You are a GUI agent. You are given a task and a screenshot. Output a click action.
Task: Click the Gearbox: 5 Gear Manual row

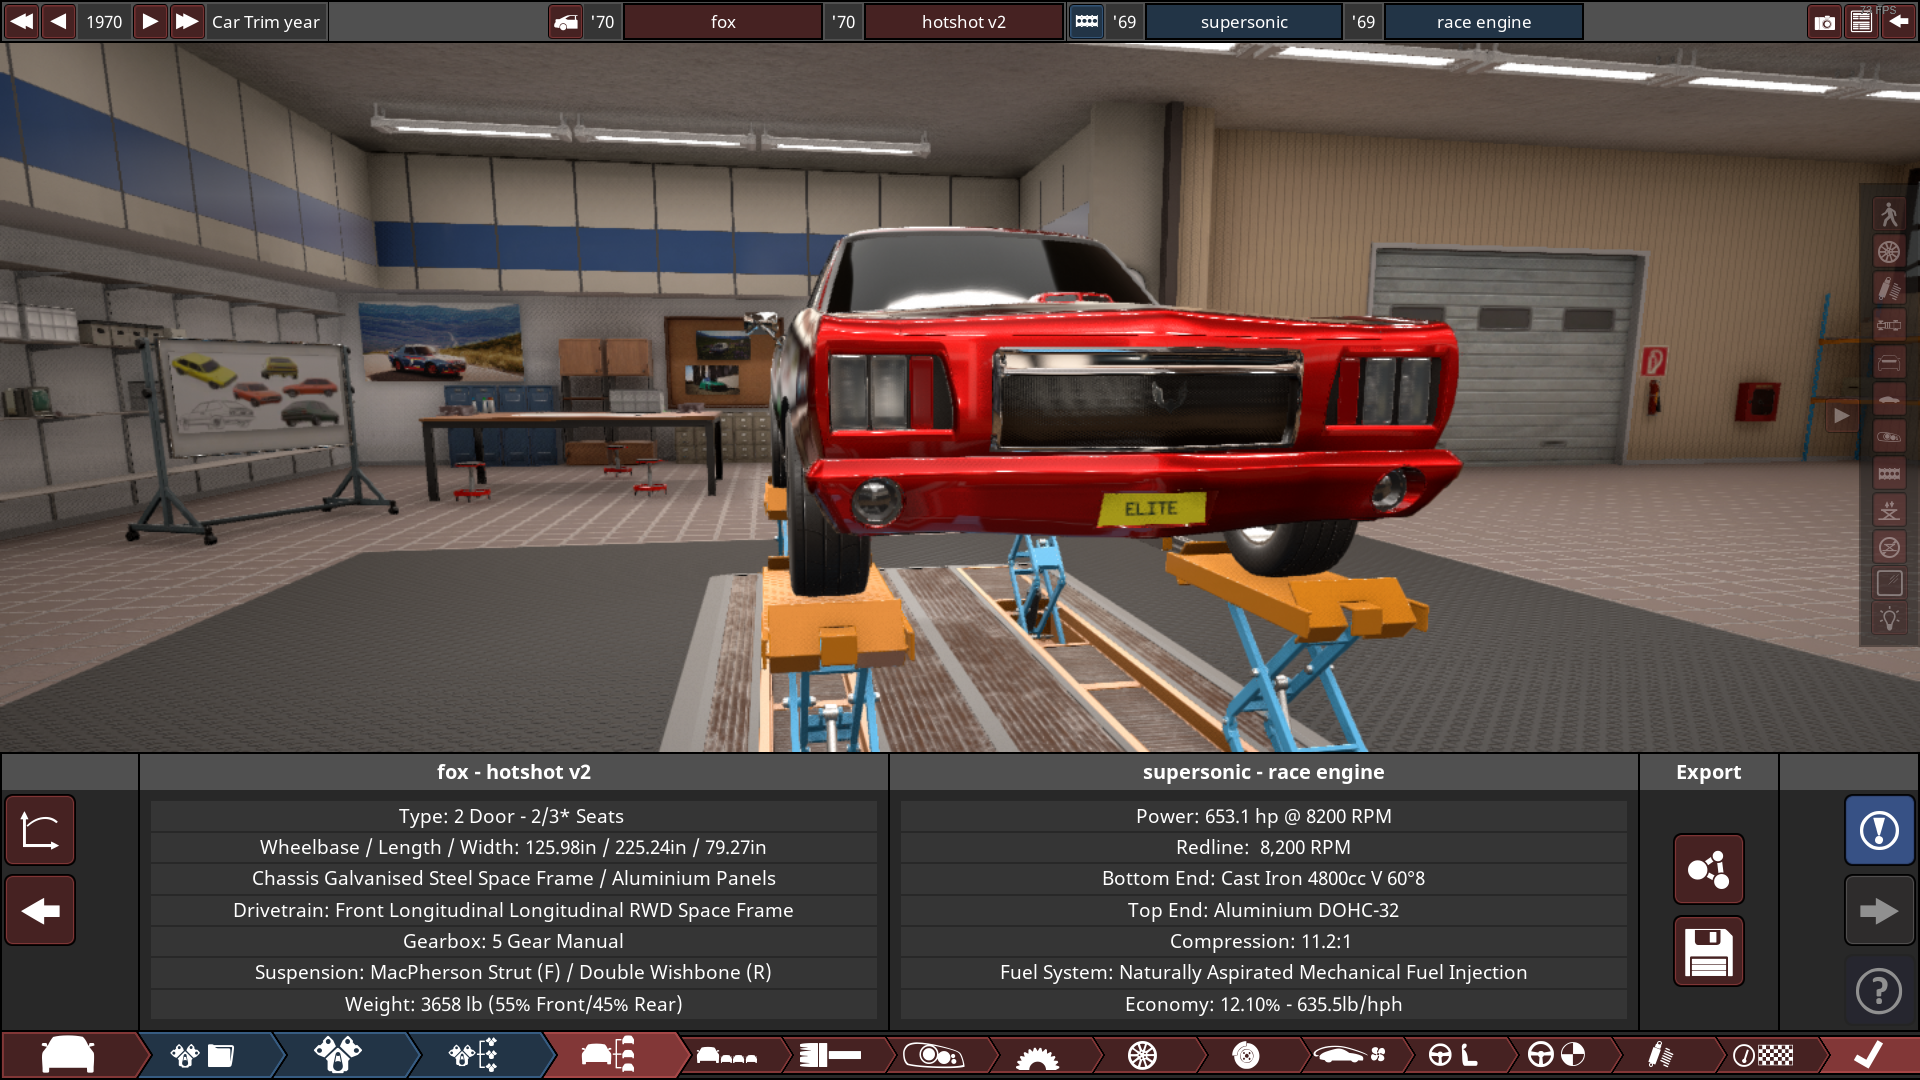coord(514,941)
